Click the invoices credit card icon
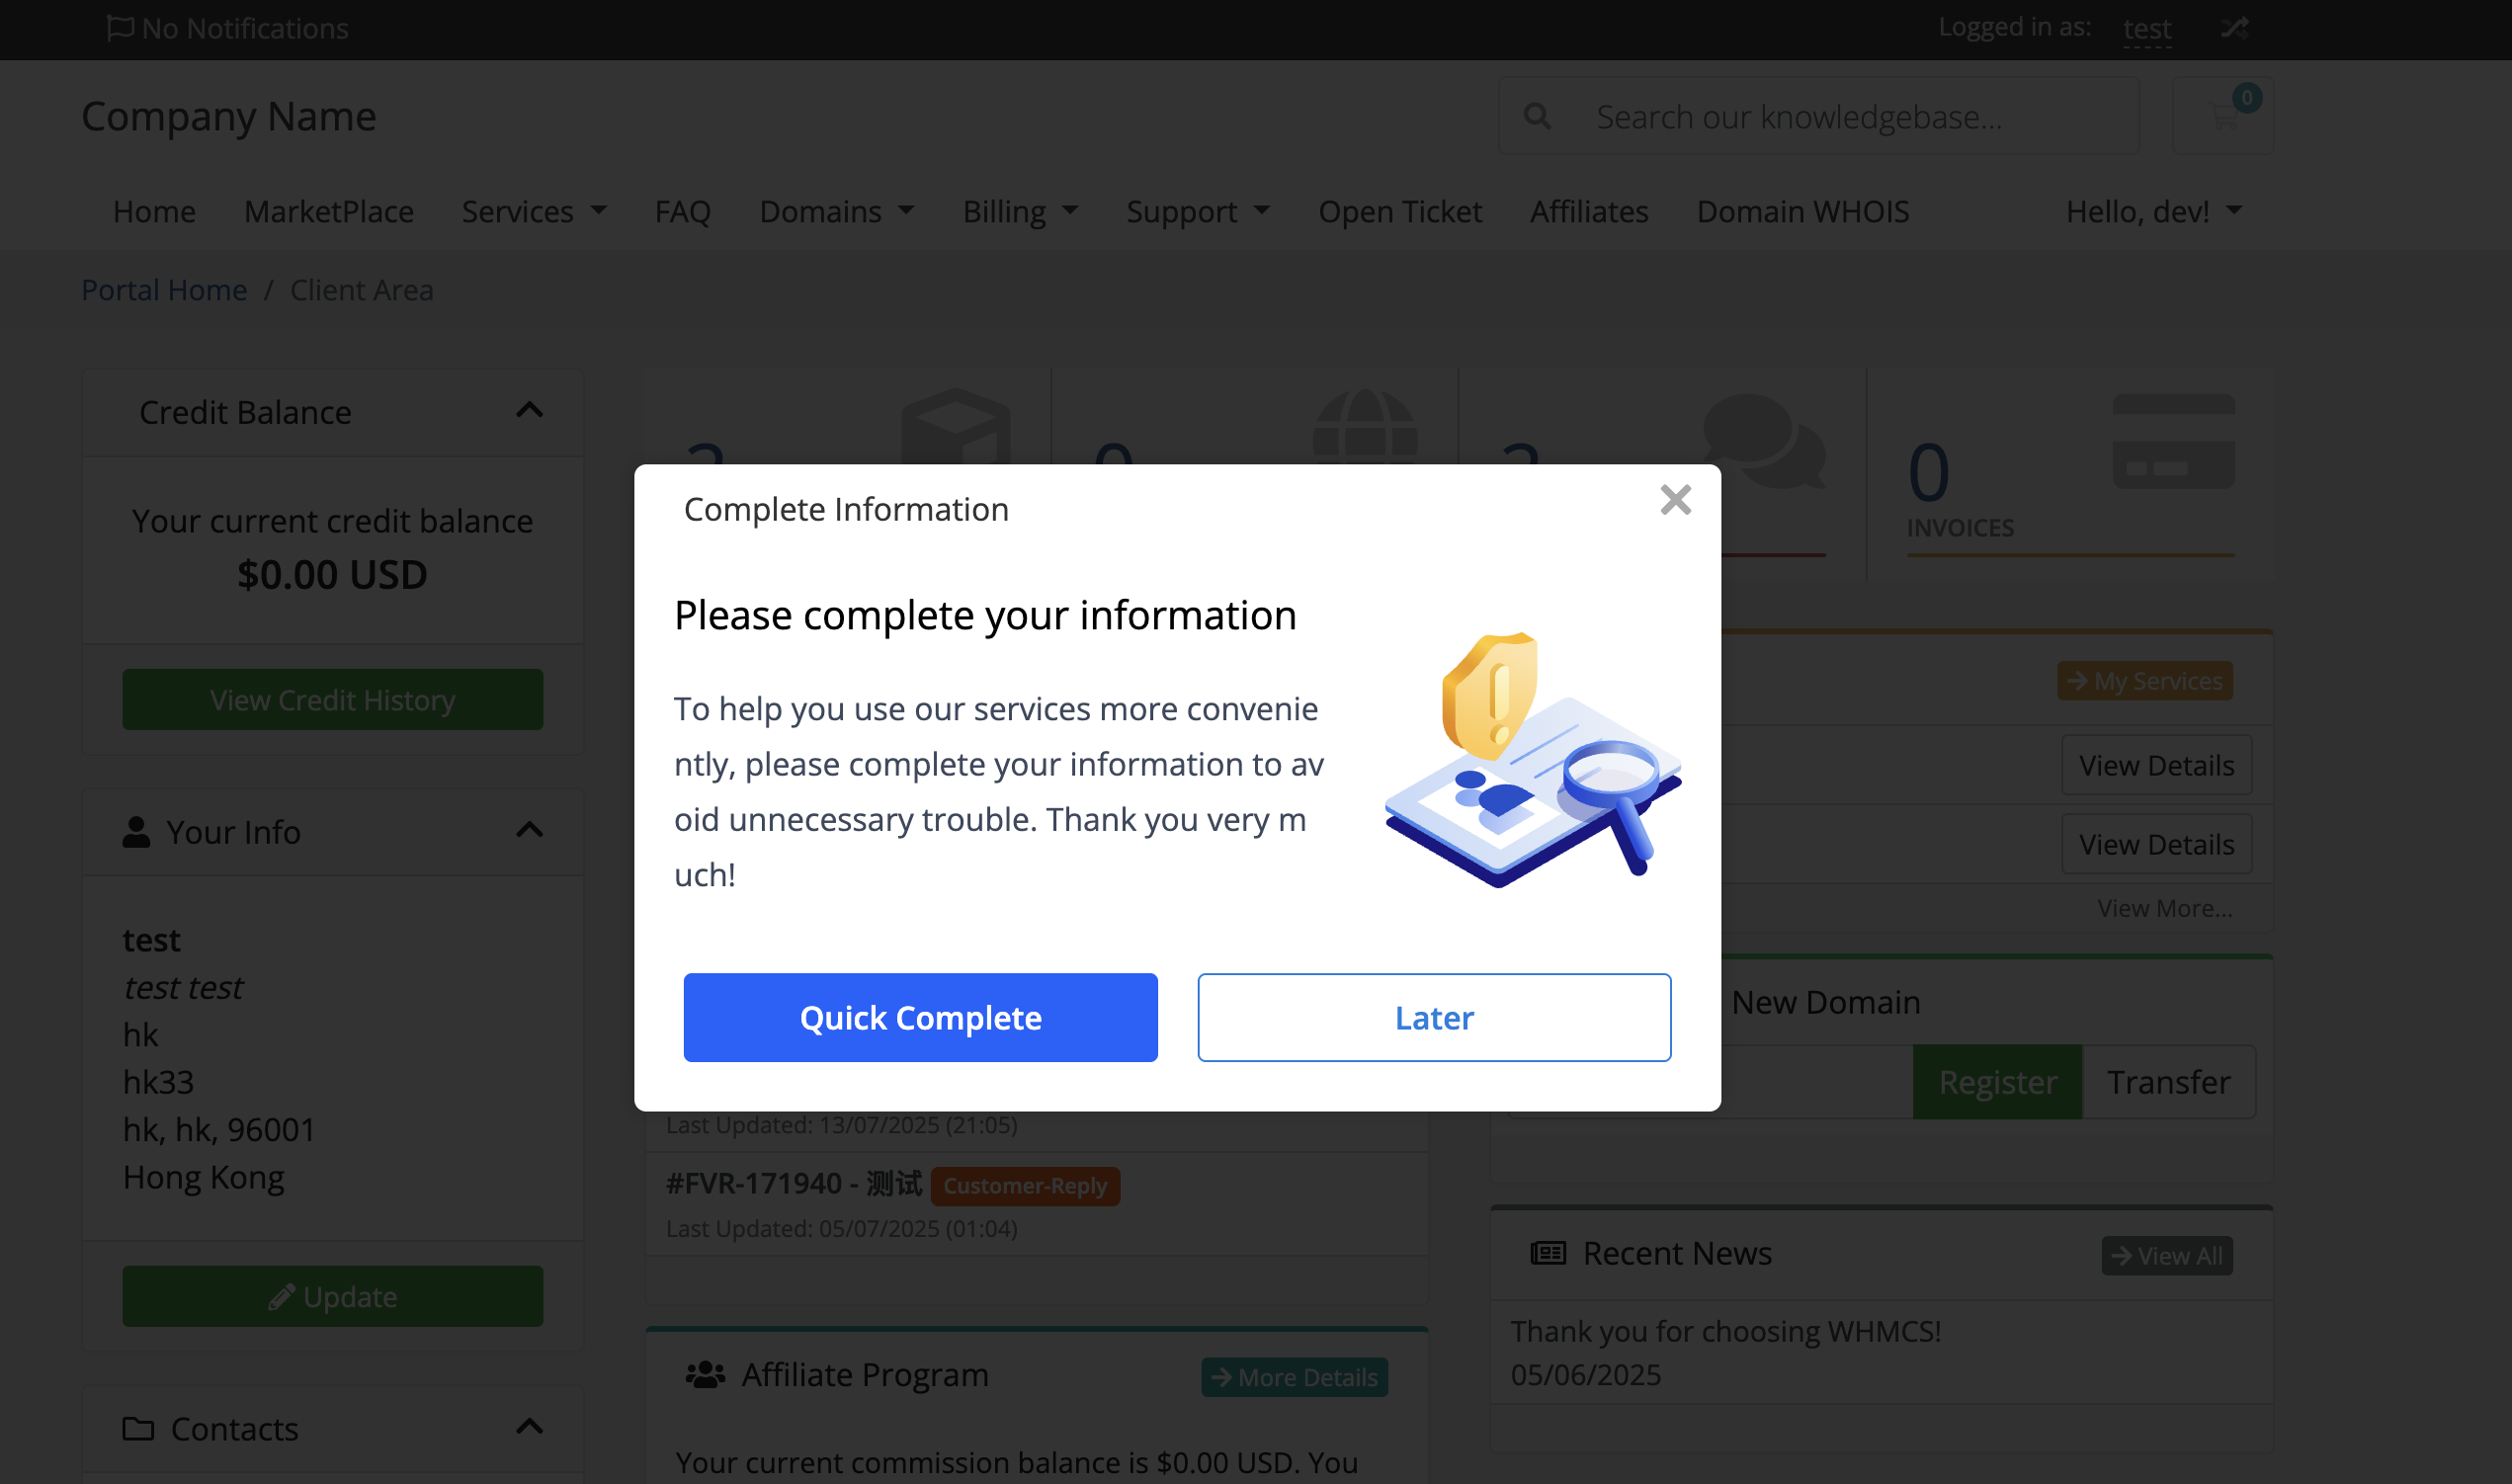Image resolution: width=2512 pixels, height=1484 pixels. click(2173, 442)
